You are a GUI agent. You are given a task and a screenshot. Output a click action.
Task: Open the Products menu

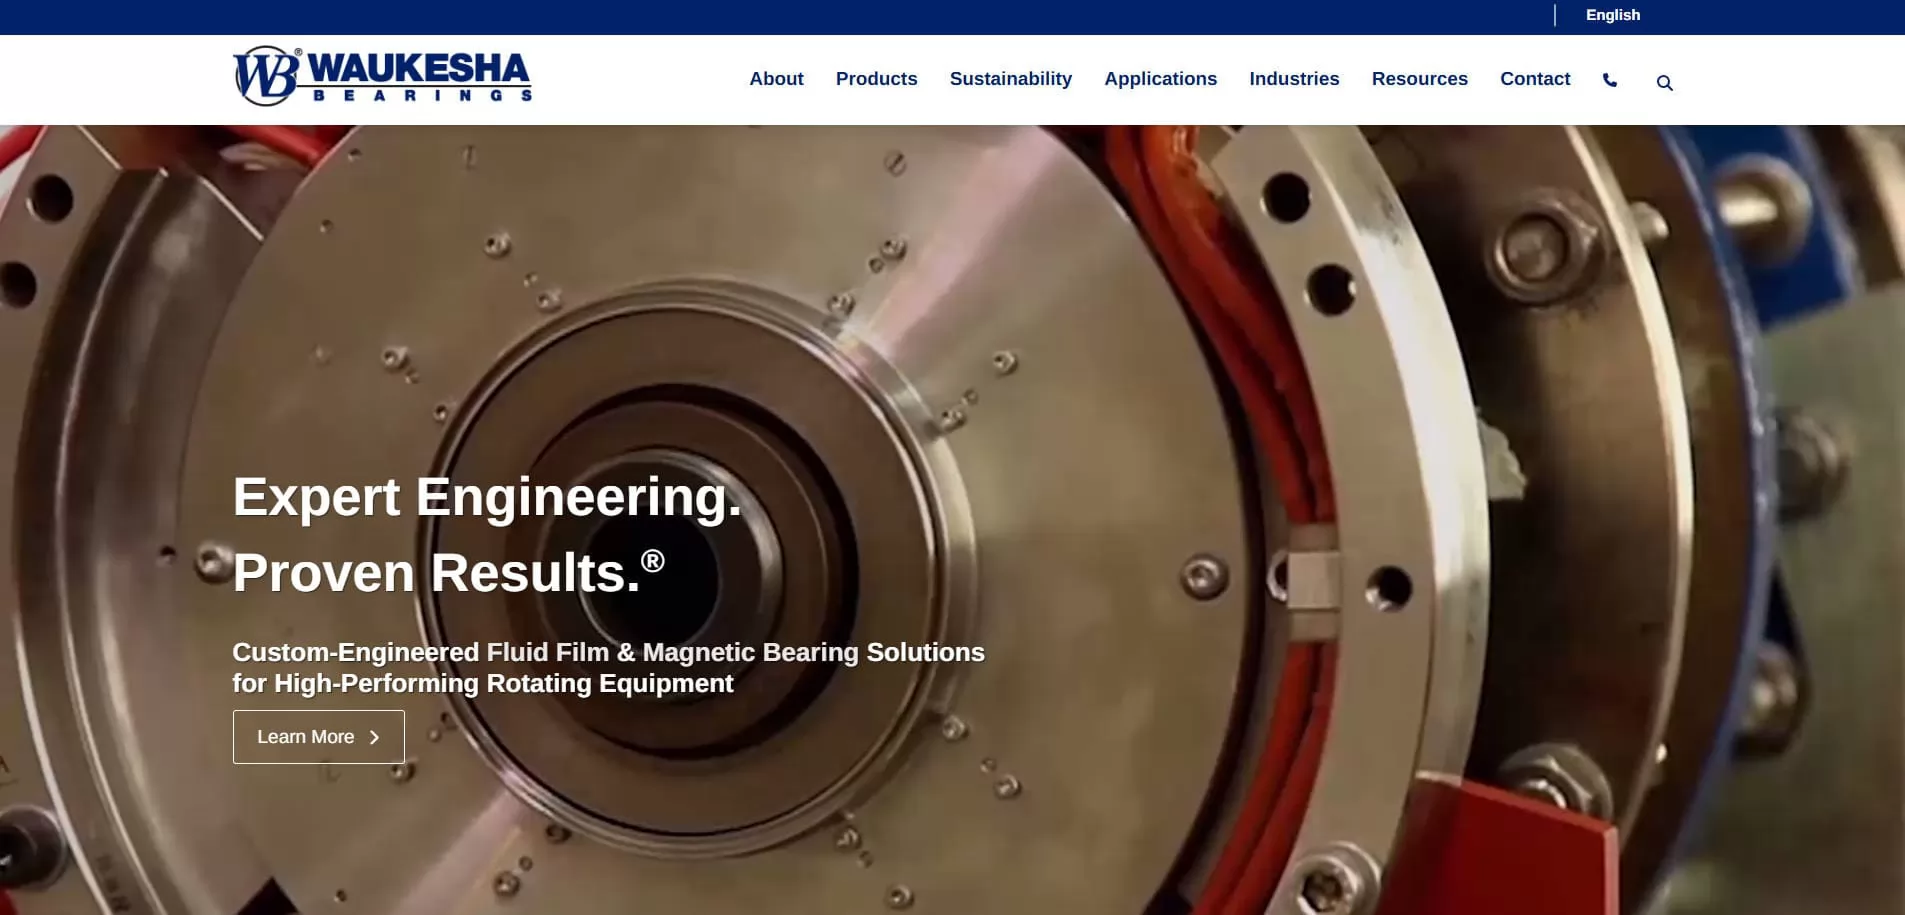point(876,79)
